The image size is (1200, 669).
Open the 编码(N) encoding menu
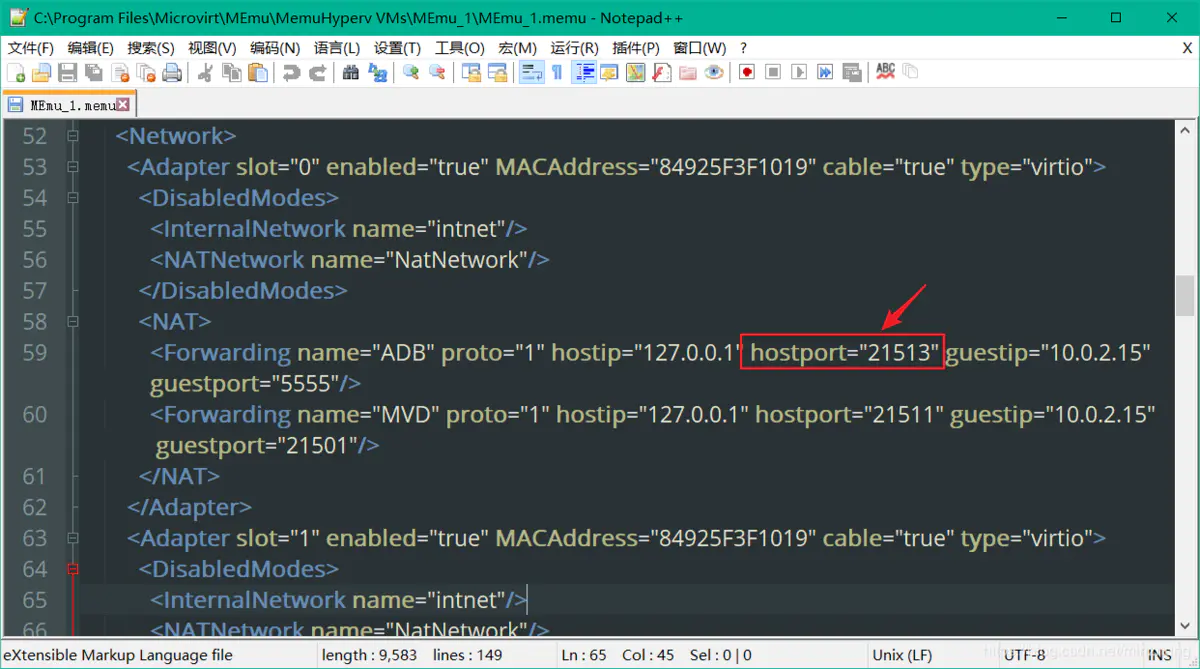[x=275, y=47]
